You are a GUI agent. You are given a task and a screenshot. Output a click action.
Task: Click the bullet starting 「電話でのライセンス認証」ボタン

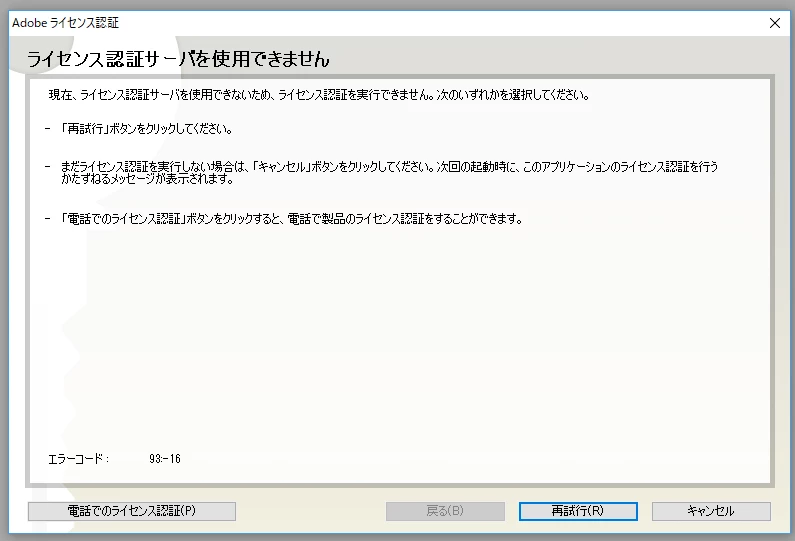point(292,219)
